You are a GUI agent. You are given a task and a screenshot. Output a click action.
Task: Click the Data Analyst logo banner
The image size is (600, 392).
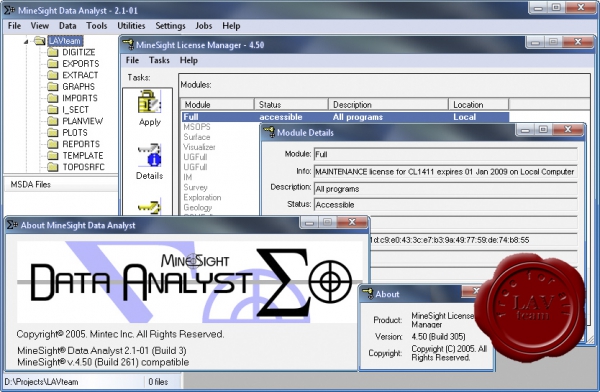tap(190, 281)
